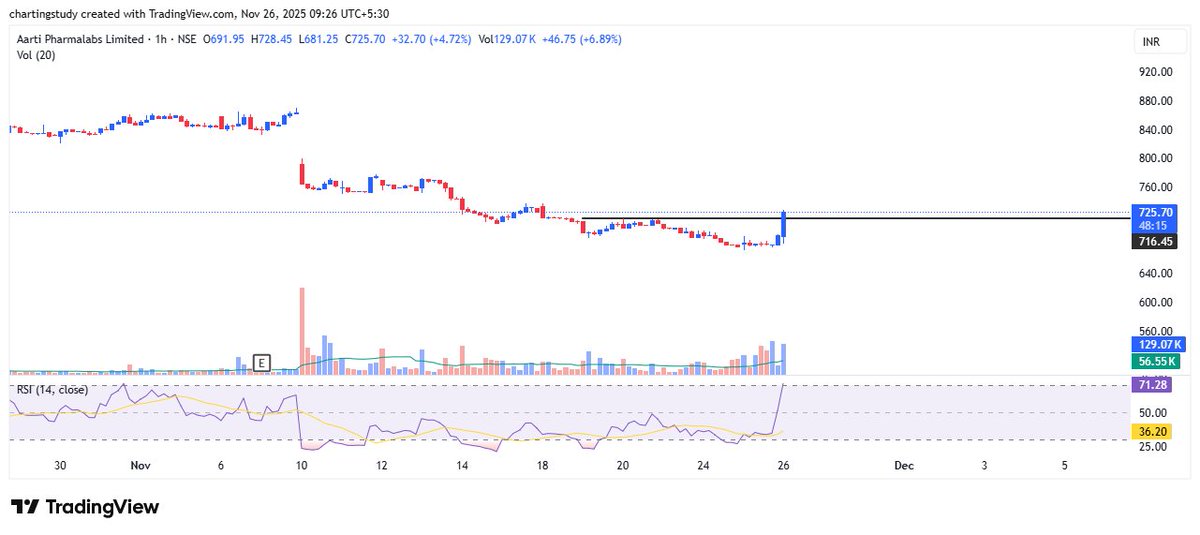Viewport: 1200px width, 535px height.
Task: Click the Nov date axis label
Action: click(x=139, y=466)
